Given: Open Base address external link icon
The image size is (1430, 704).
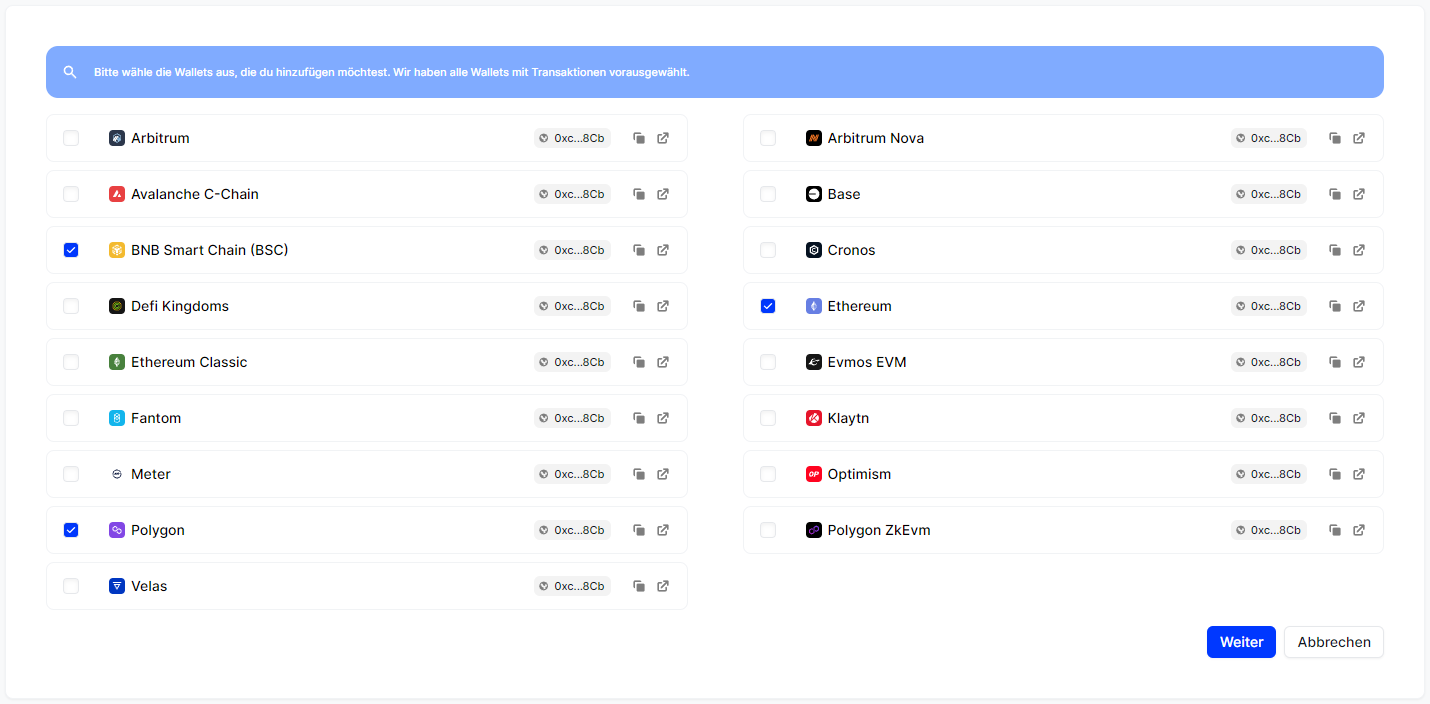Looking at the screenshot, I should pos(1359,194).
